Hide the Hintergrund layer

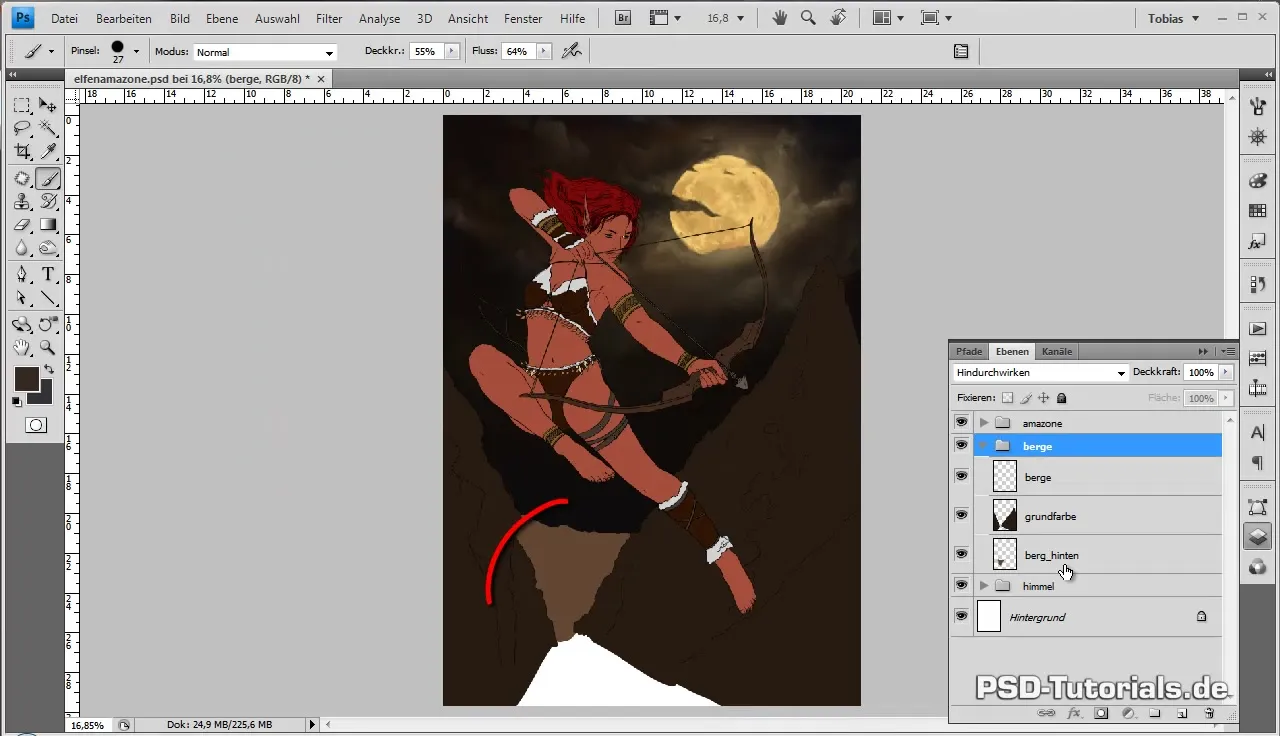point(961,616)
